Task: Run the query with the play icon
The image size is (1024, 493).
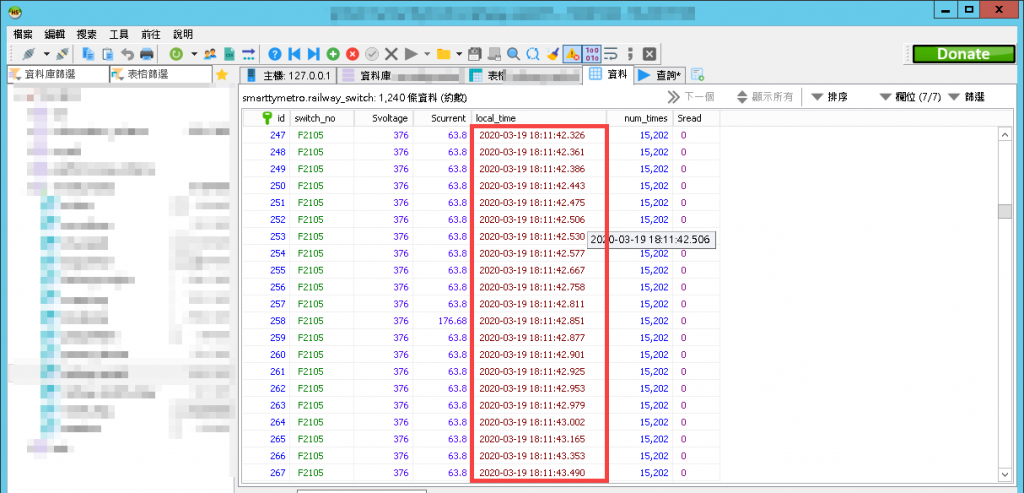Action: pyautogui.click(x=411, y=54)
